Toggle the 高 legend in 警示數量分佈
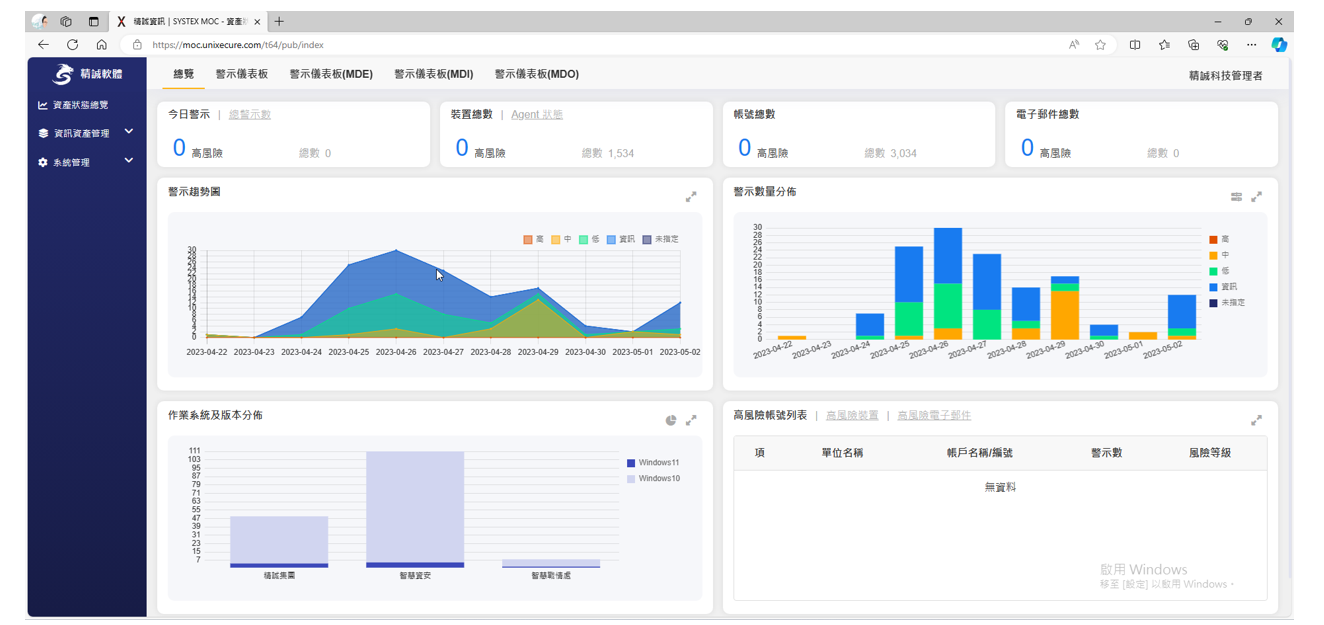Image resolution: width=1324 pixels, height=625 pixels. (1219, 240)
